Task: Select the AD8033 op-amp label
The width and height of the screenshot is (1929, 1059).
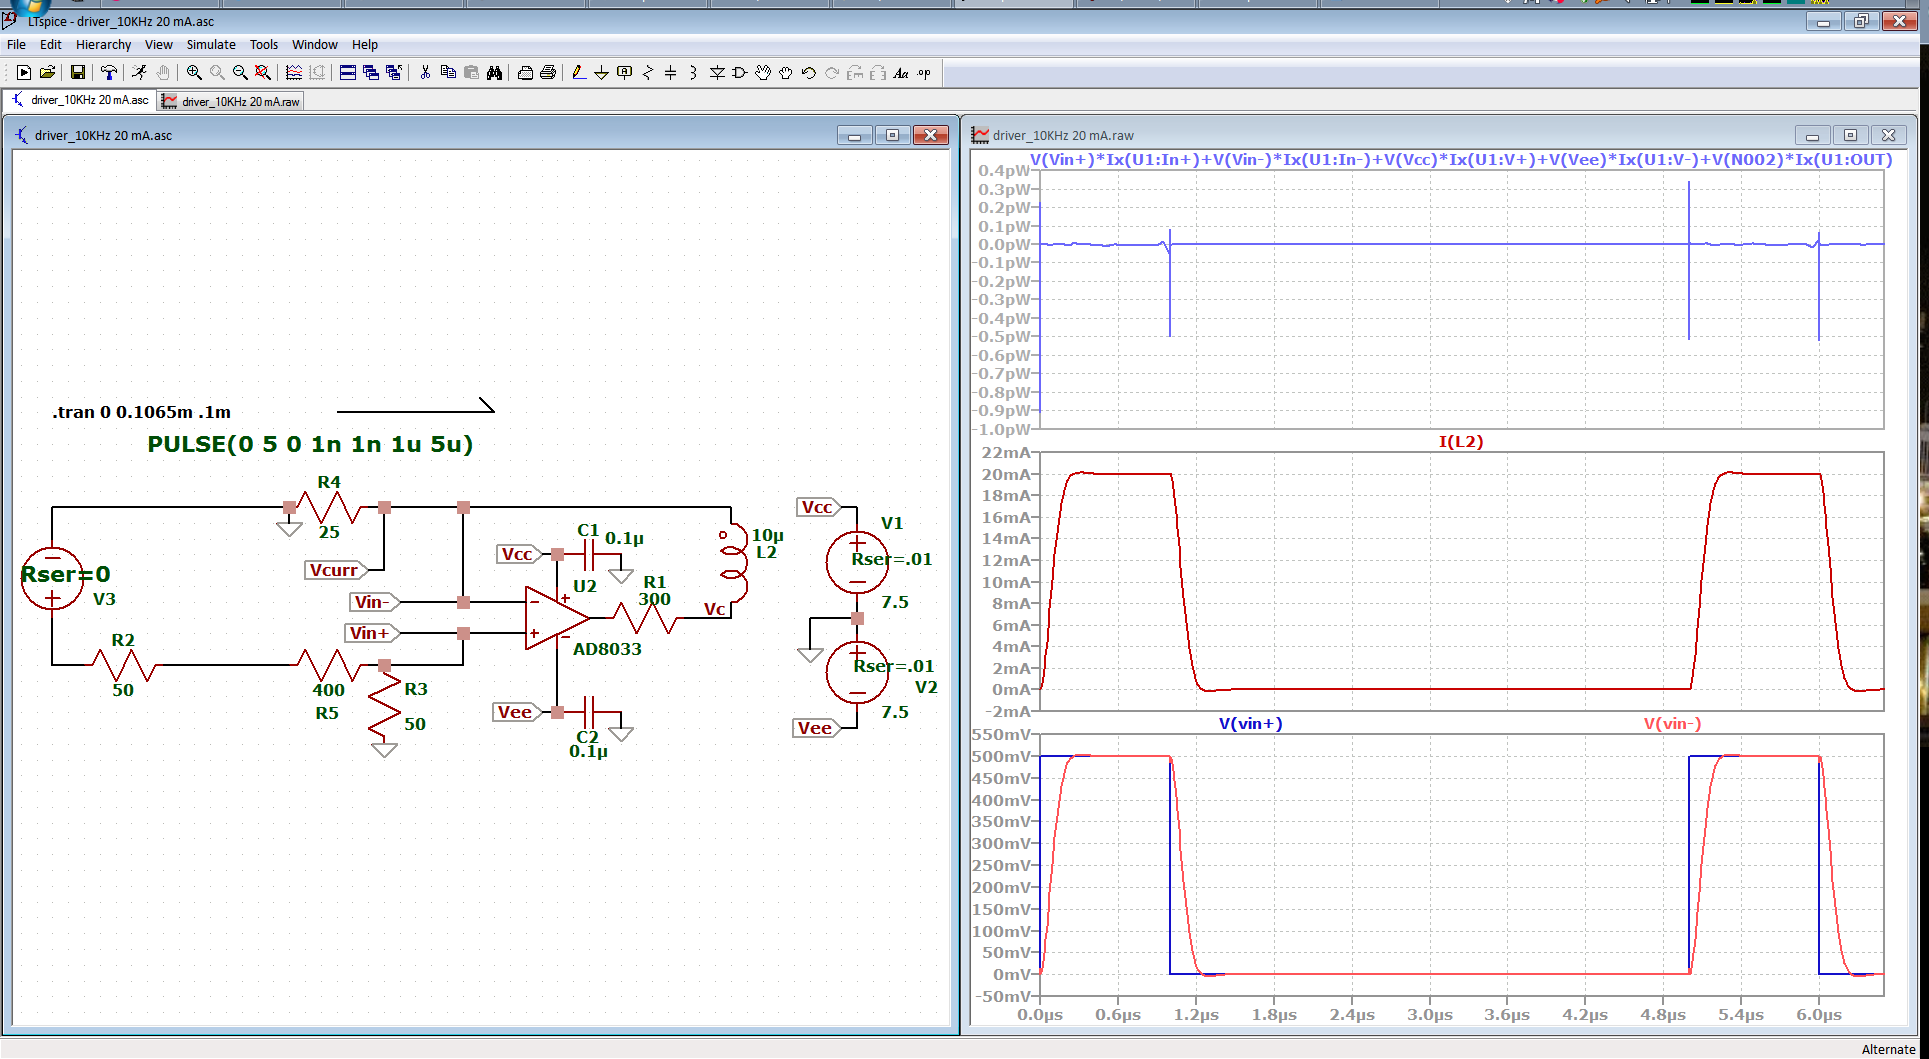Action: pos(607,649)
